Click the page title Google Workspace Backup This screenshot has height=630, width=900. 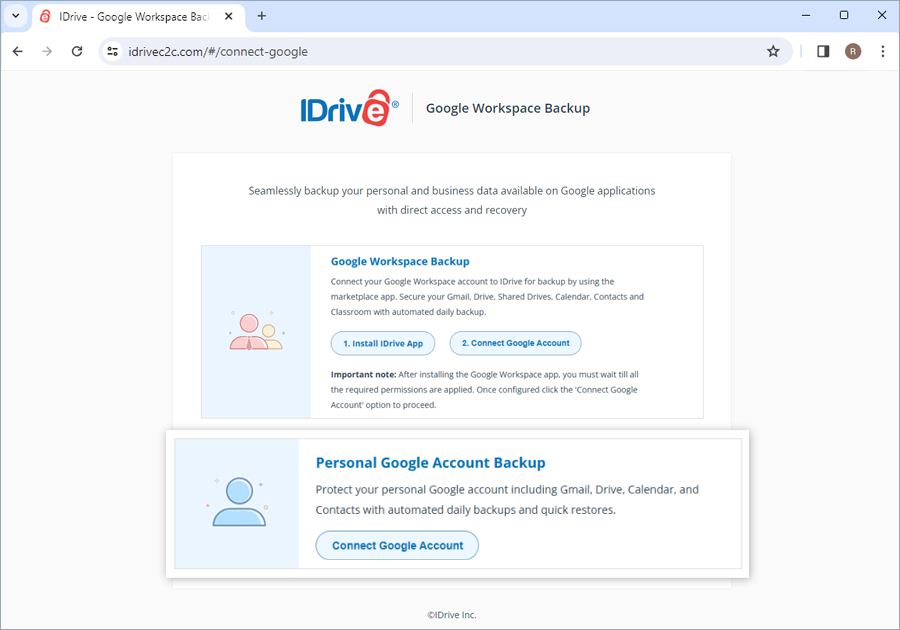[x=508, y=108]
